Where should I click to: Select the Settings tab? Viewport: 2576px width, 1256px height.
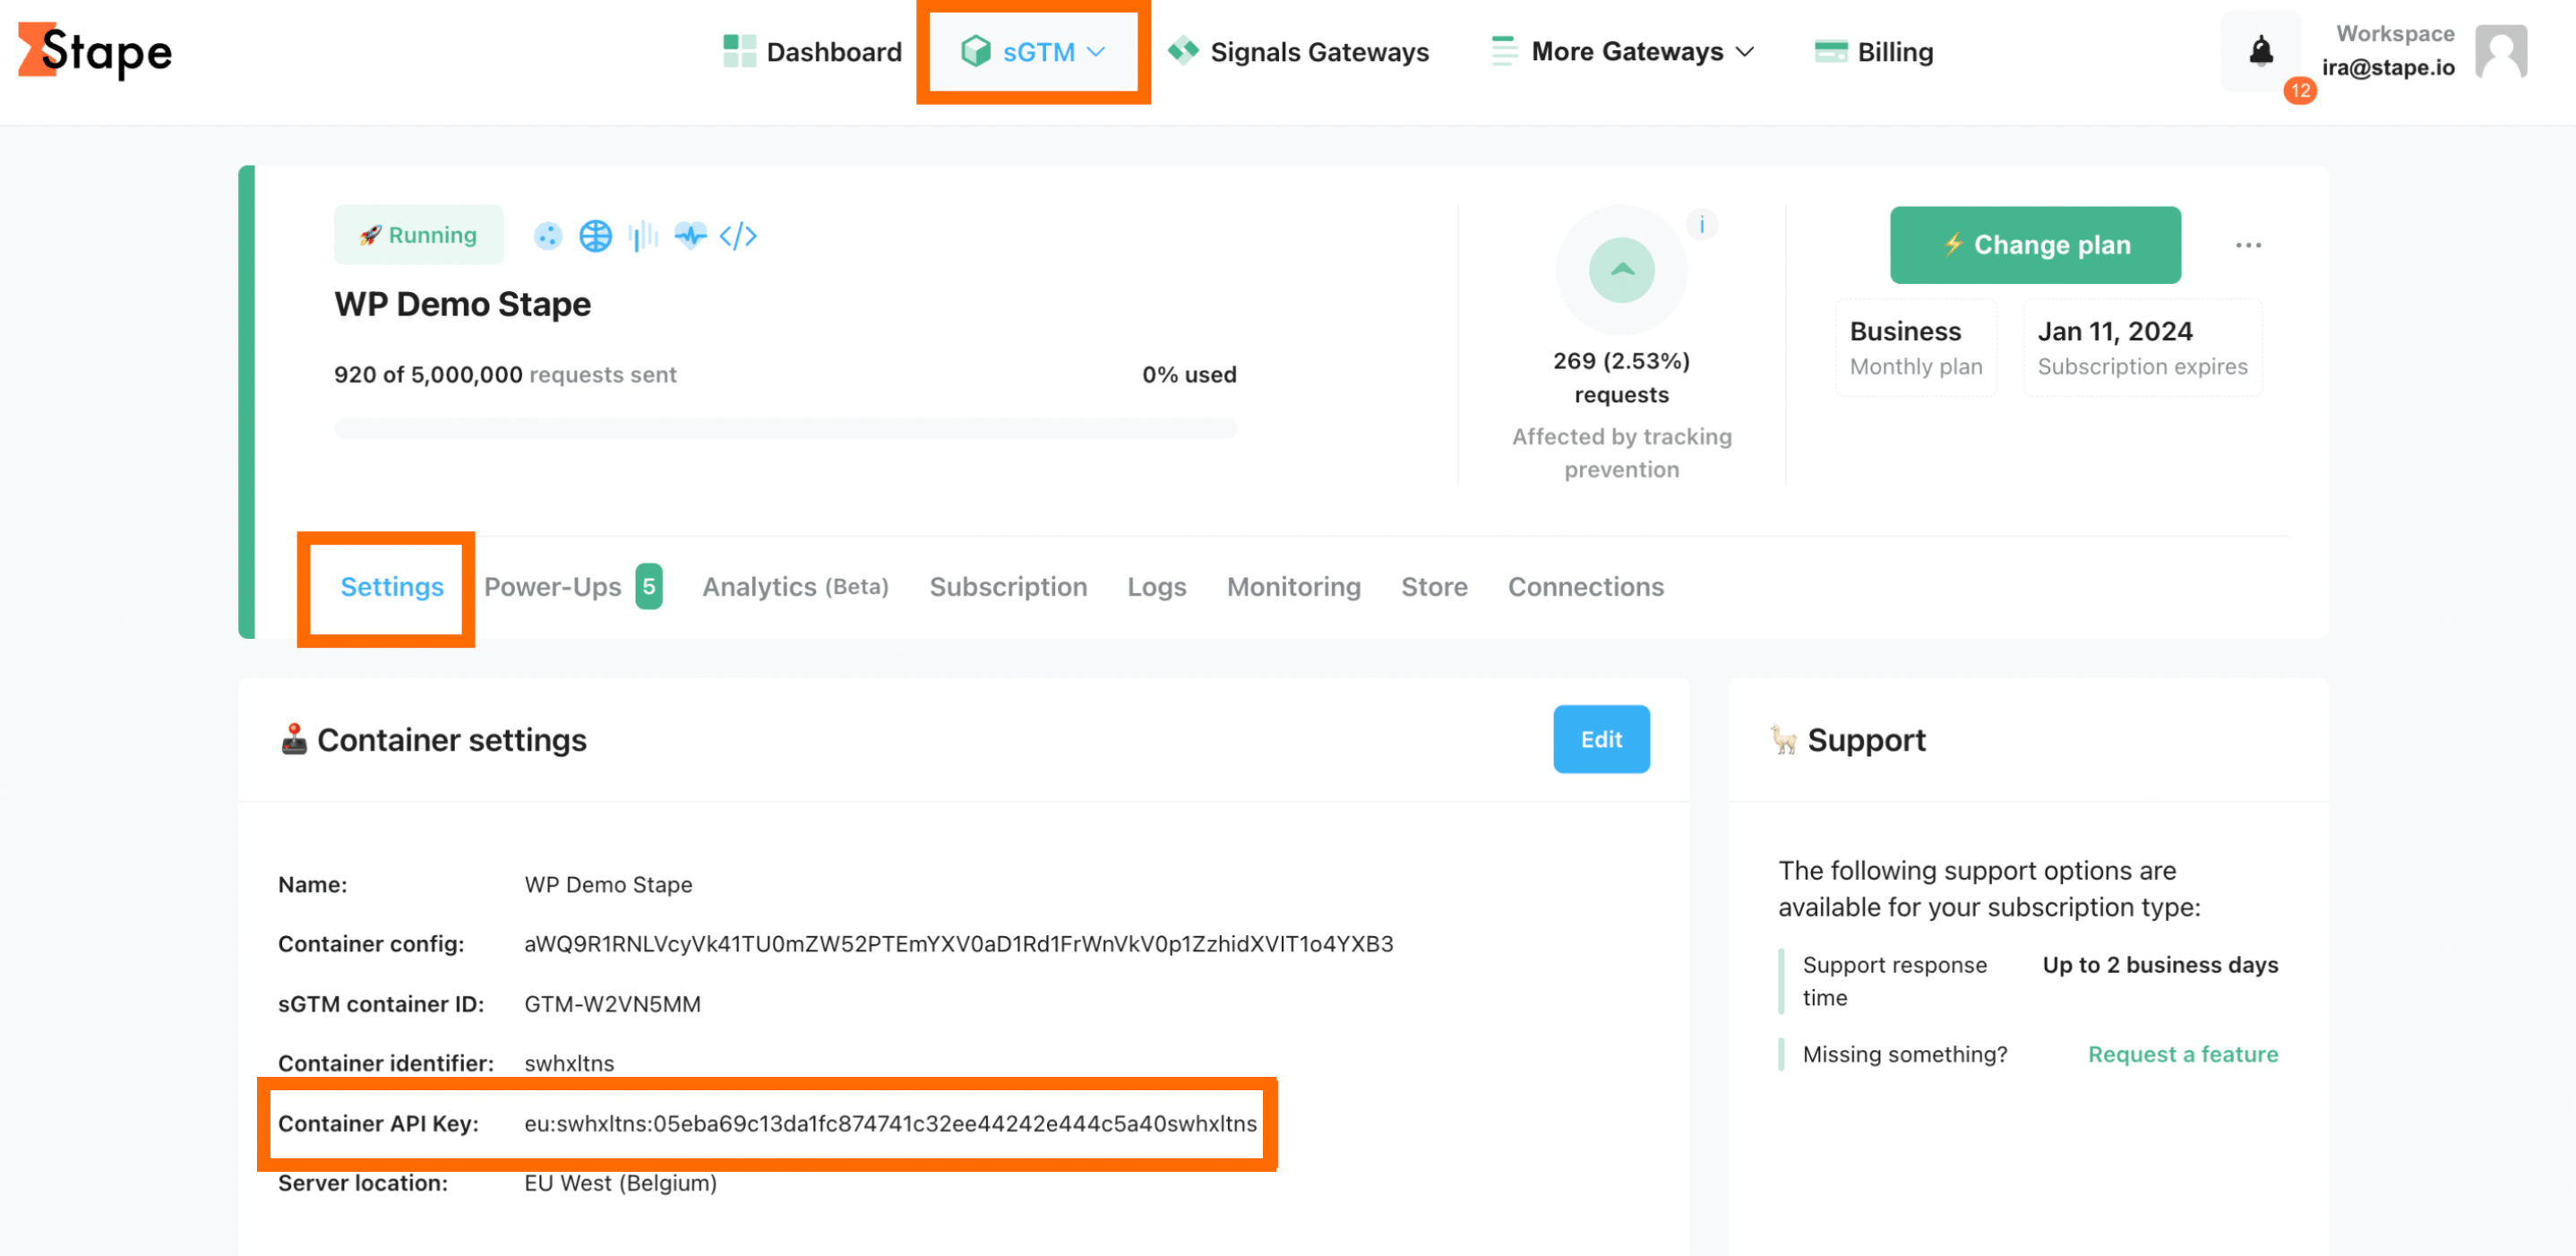click(392, 587)
